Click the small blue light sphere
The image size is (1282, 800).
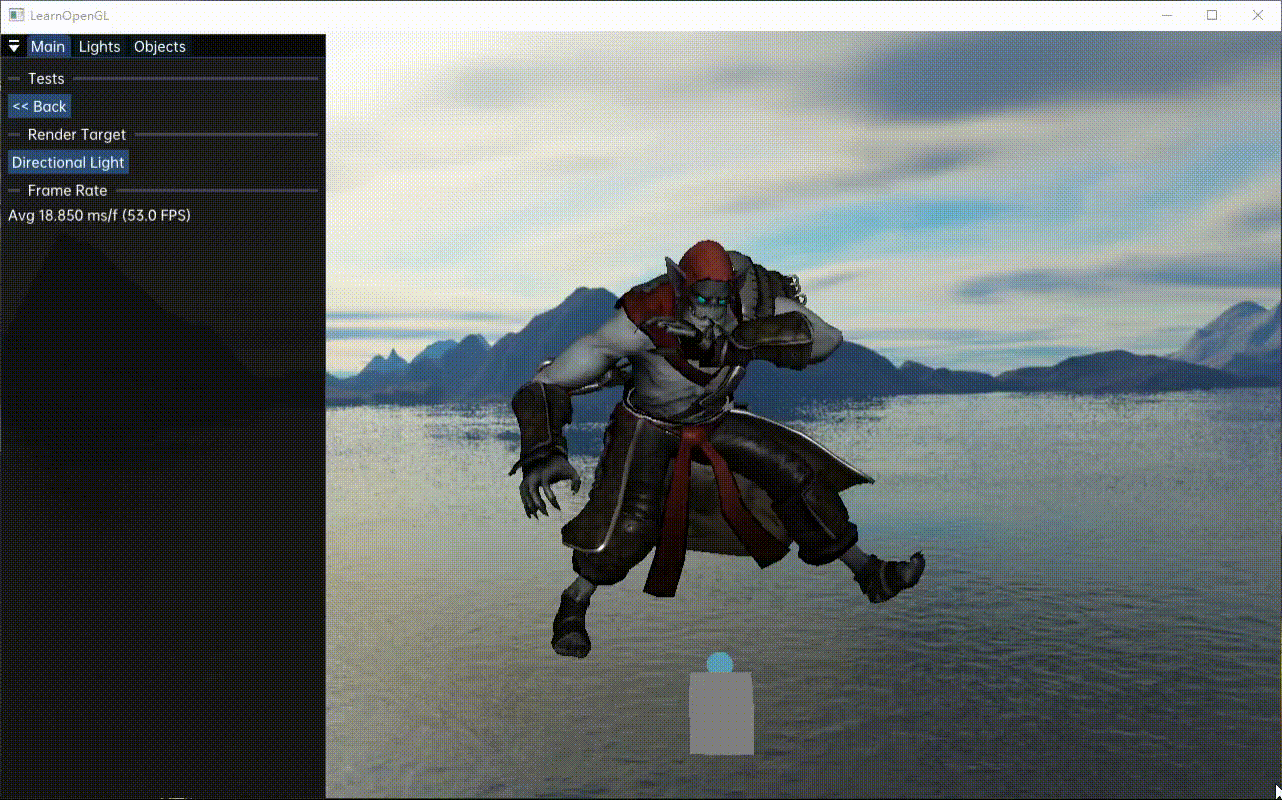720,663
